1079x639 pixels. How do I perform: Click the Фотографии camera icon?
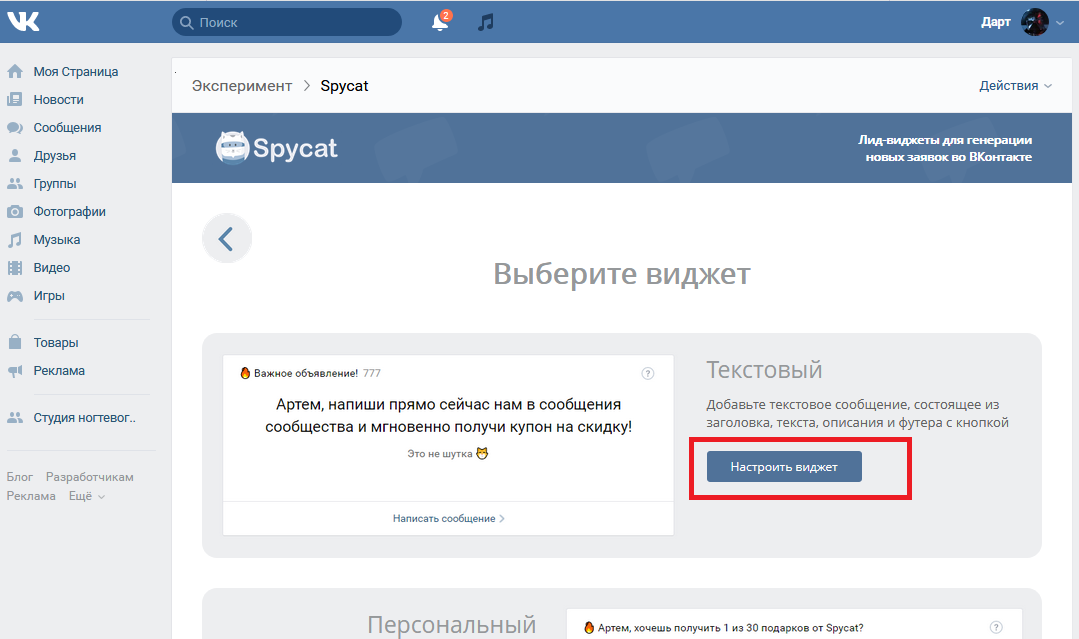[15, 212]
